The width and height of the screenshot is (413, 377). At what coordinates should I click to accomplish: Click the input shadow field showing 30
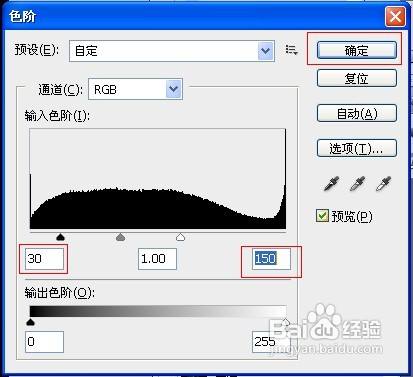tap(44, 259)
